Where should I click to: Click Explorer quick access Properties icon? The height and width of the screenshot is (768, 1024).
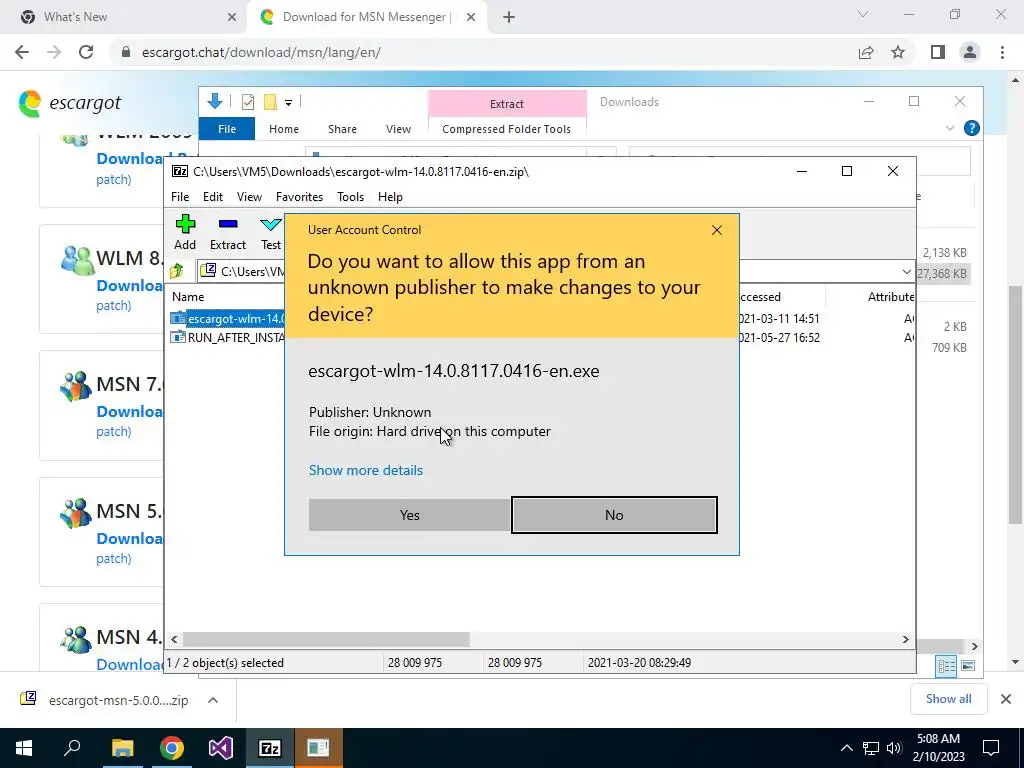[x=248, y=102]
